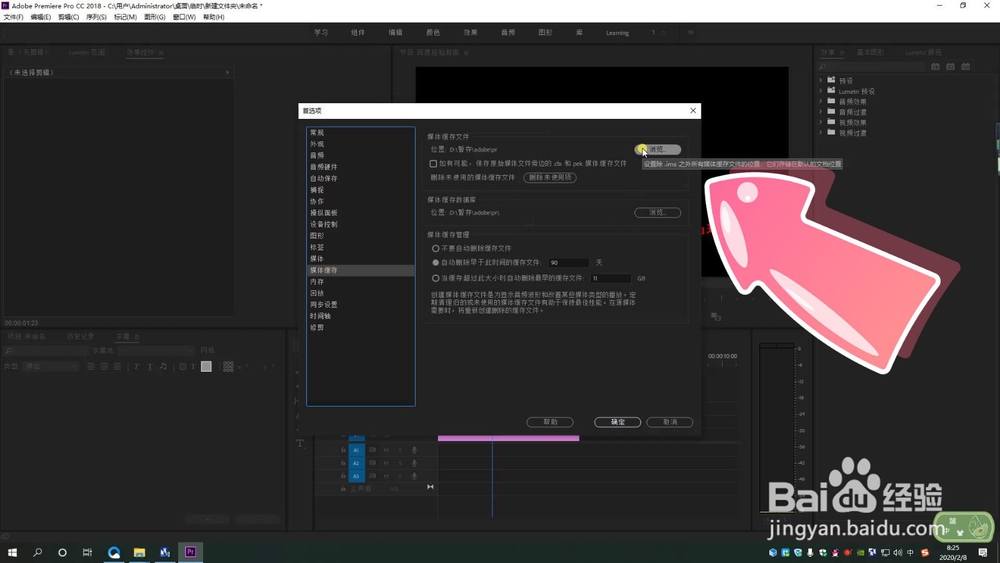Click the voice-over record microphone on A2
The height and width of the screenshot is (563, 1000).
(x=414, y=463)
